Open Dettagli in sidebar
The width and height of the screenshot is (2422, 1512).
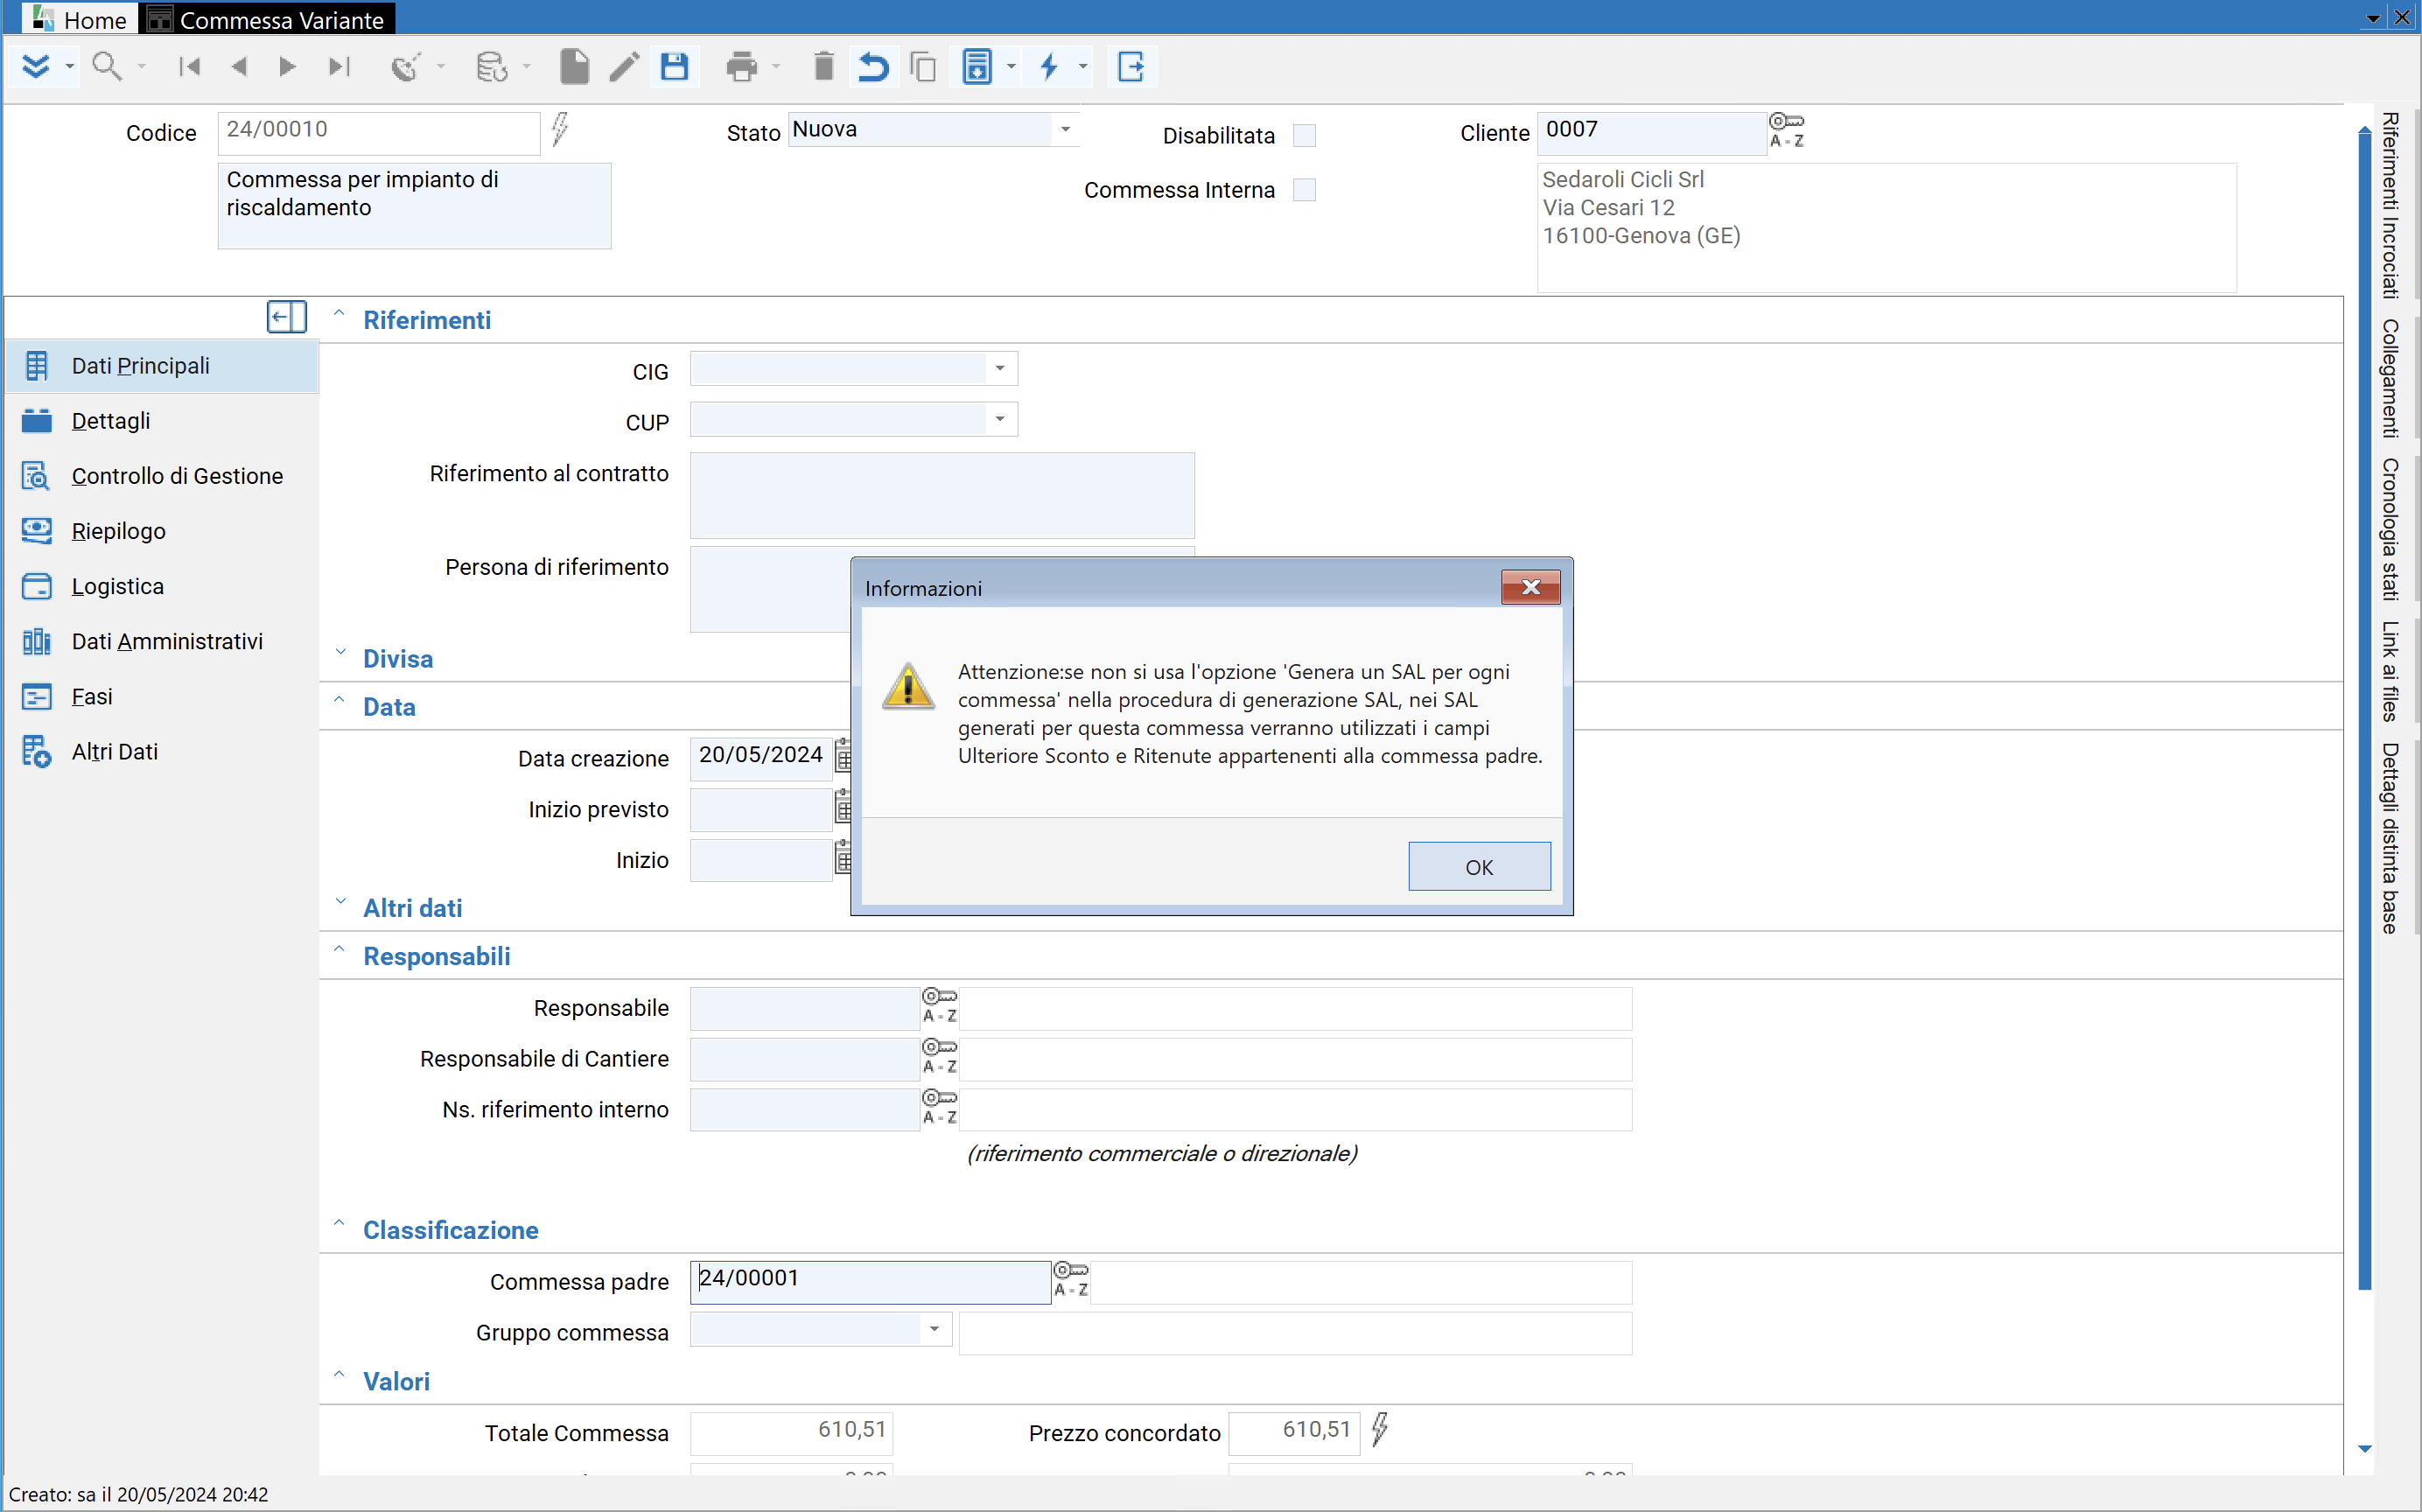(161, 421)
